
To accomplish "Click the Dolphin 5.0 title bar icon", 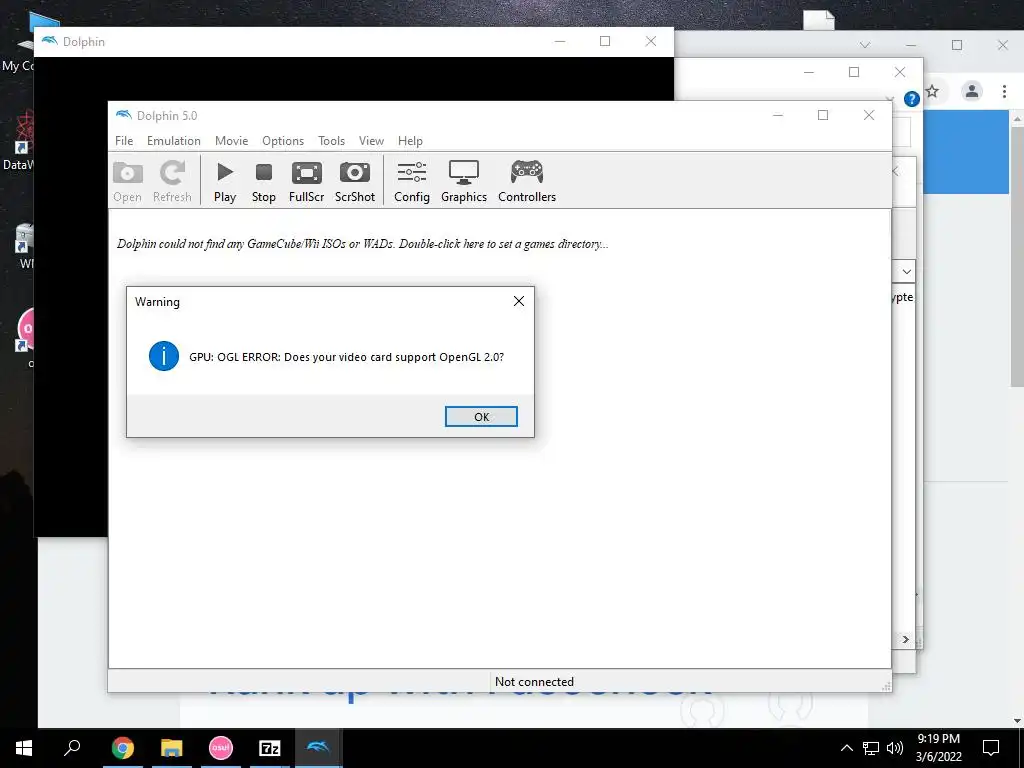I will click(x=123, y=115).
